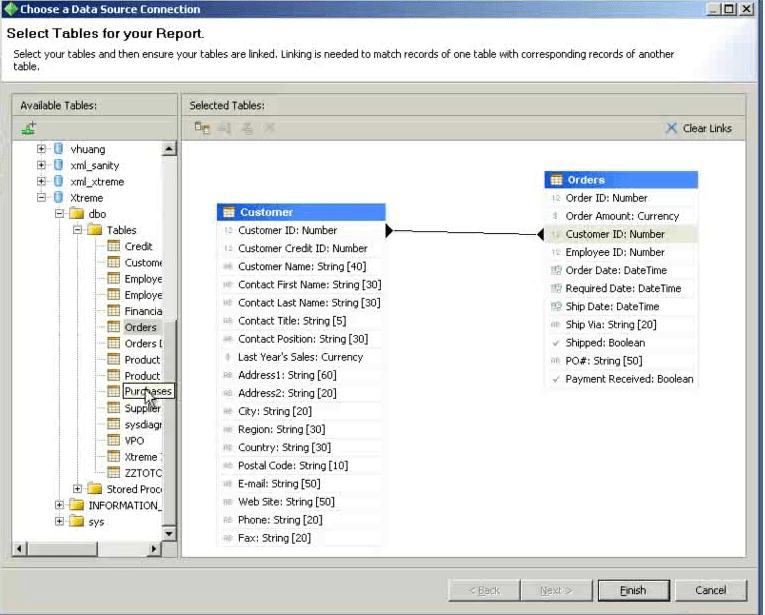
Task: Click the dbo folder icon
Action: [77, 214]
